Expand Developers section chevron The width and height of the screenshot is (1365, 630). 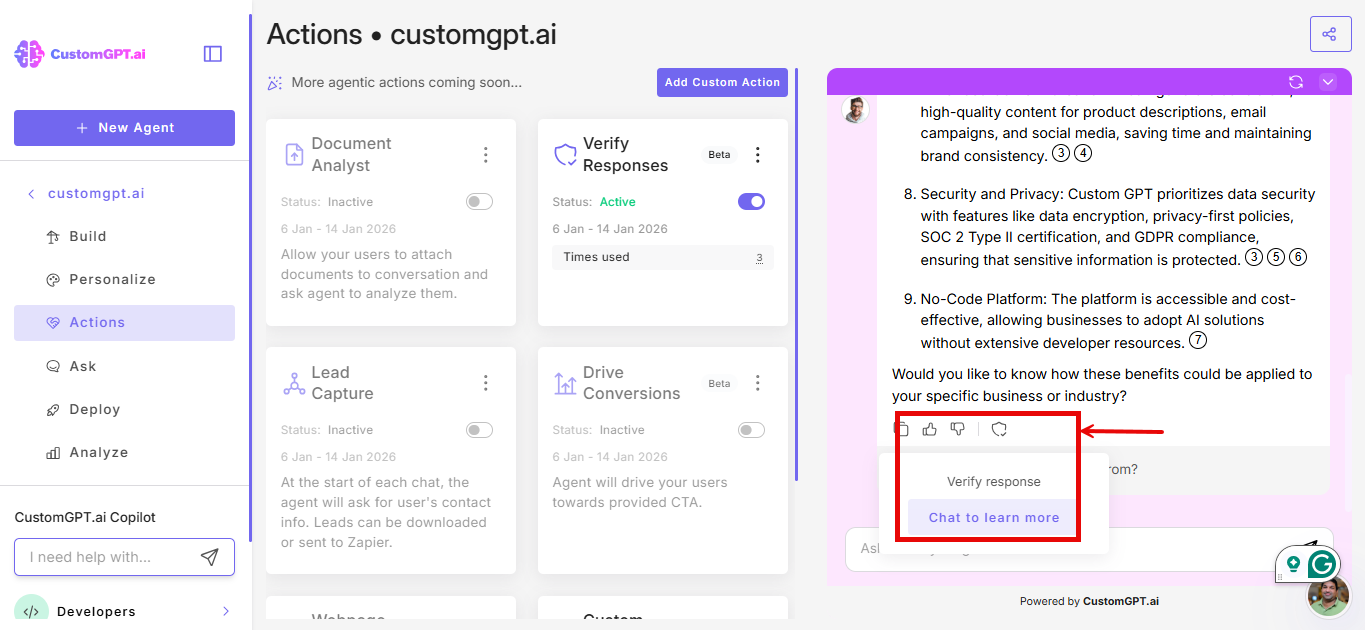(x=226, y=611)
